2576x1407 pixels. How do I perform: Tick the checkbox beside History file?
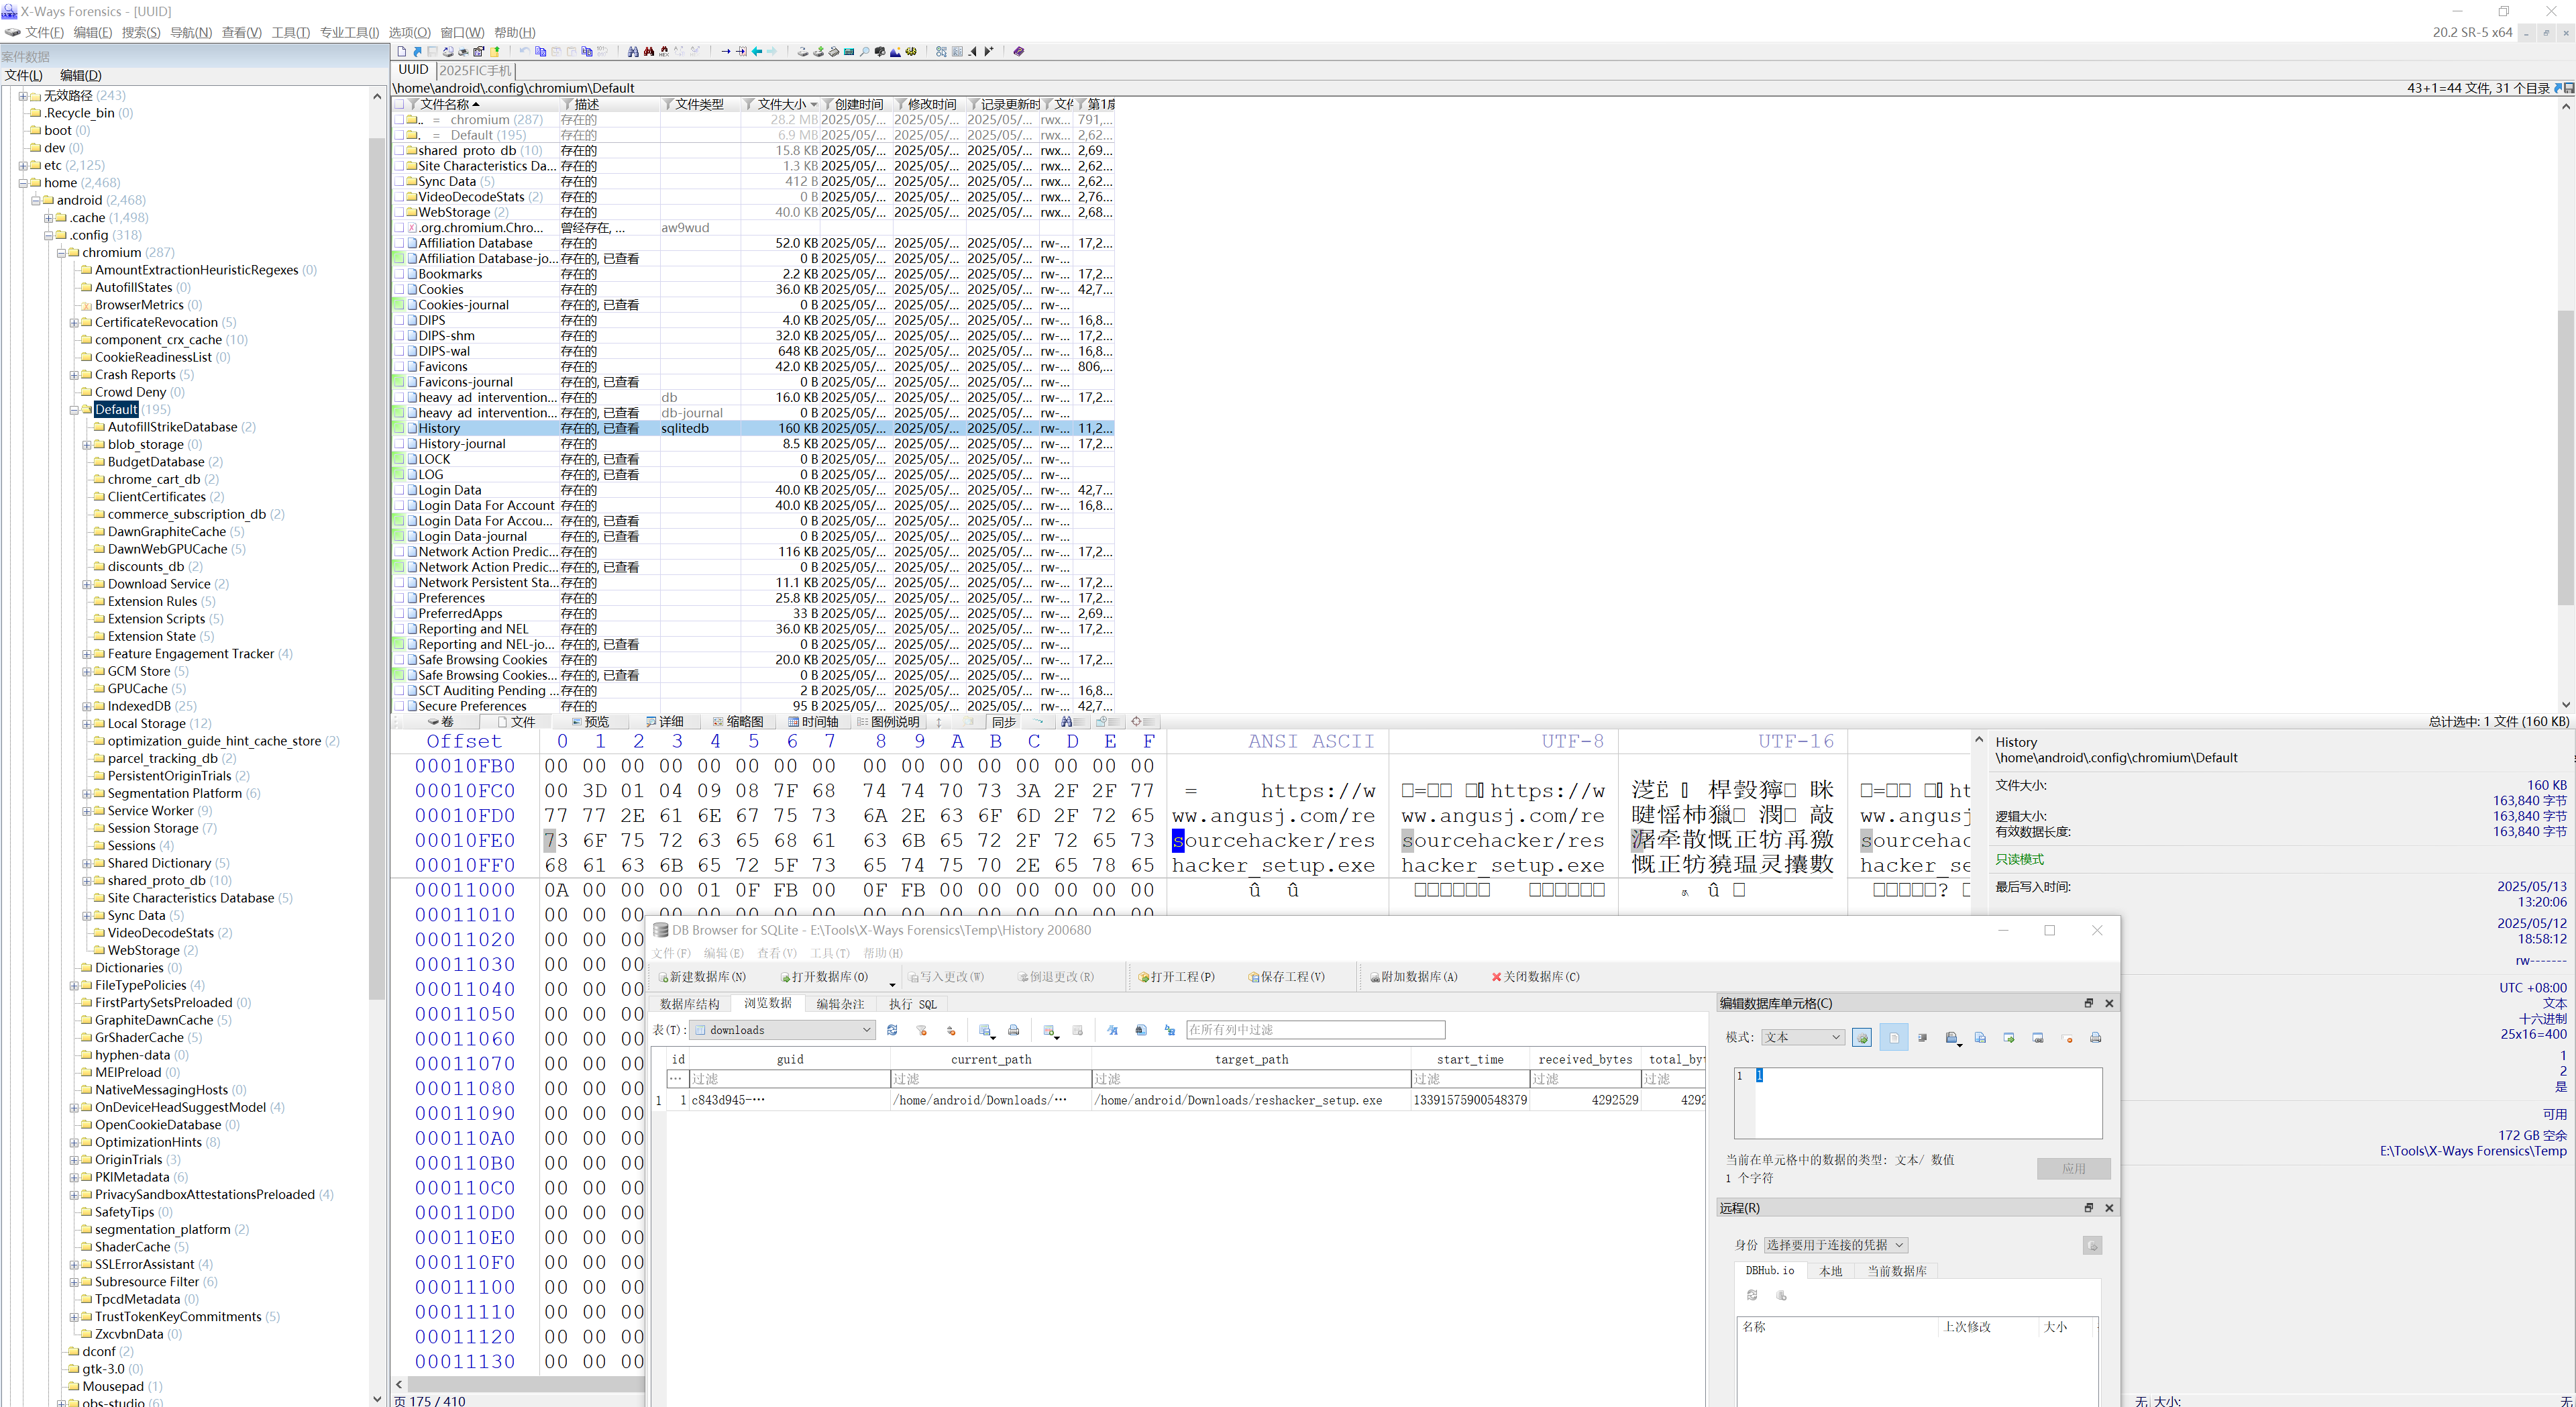tap(399, 428)
